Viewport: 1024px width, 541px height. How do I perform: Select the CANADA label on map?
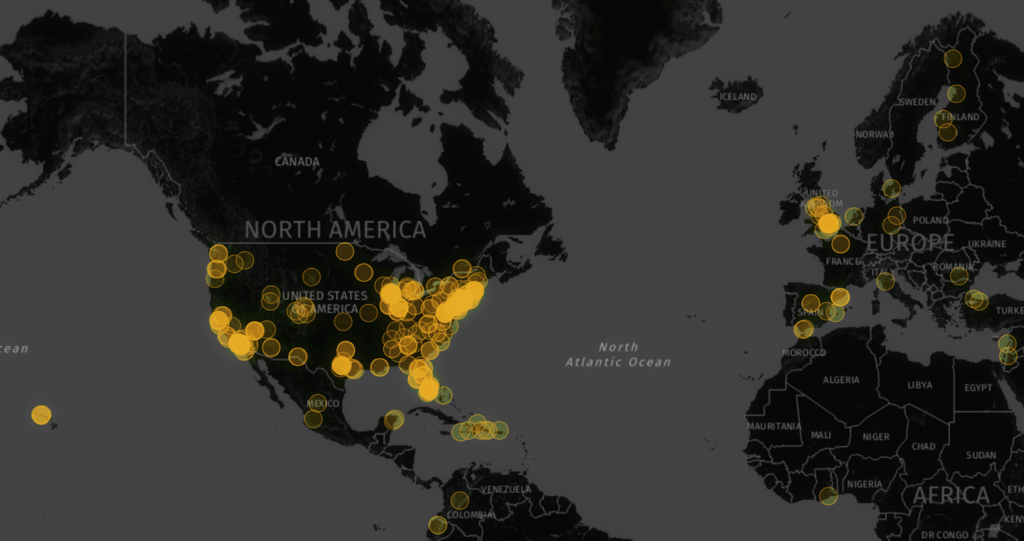click(x=297, y=162)
